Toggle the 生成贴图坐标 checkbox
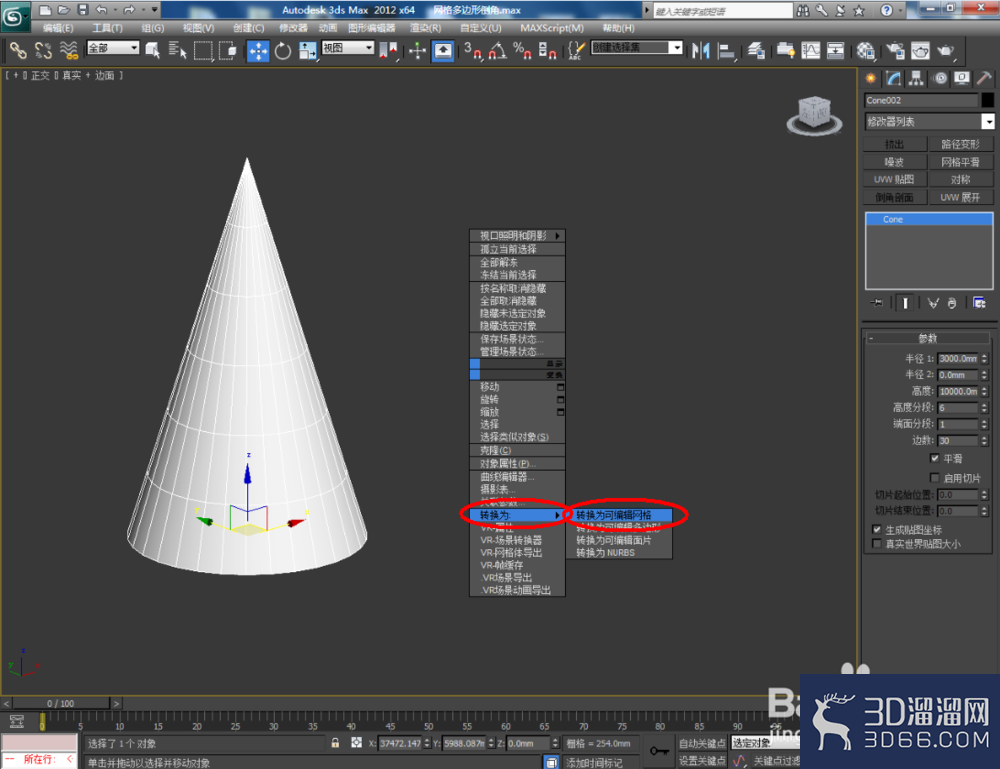This screenshot has width=1000, height=769. coord(877,529)
